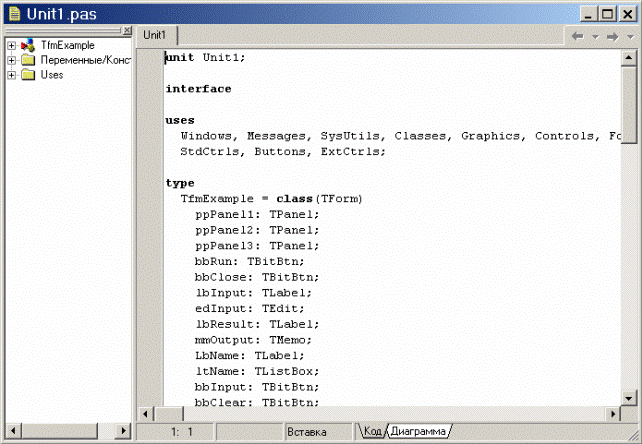The image size is (642, 444).
Task: Click explorer panel scrollbar right arrow
Action: pyautogui.click(x=123, y=431)
